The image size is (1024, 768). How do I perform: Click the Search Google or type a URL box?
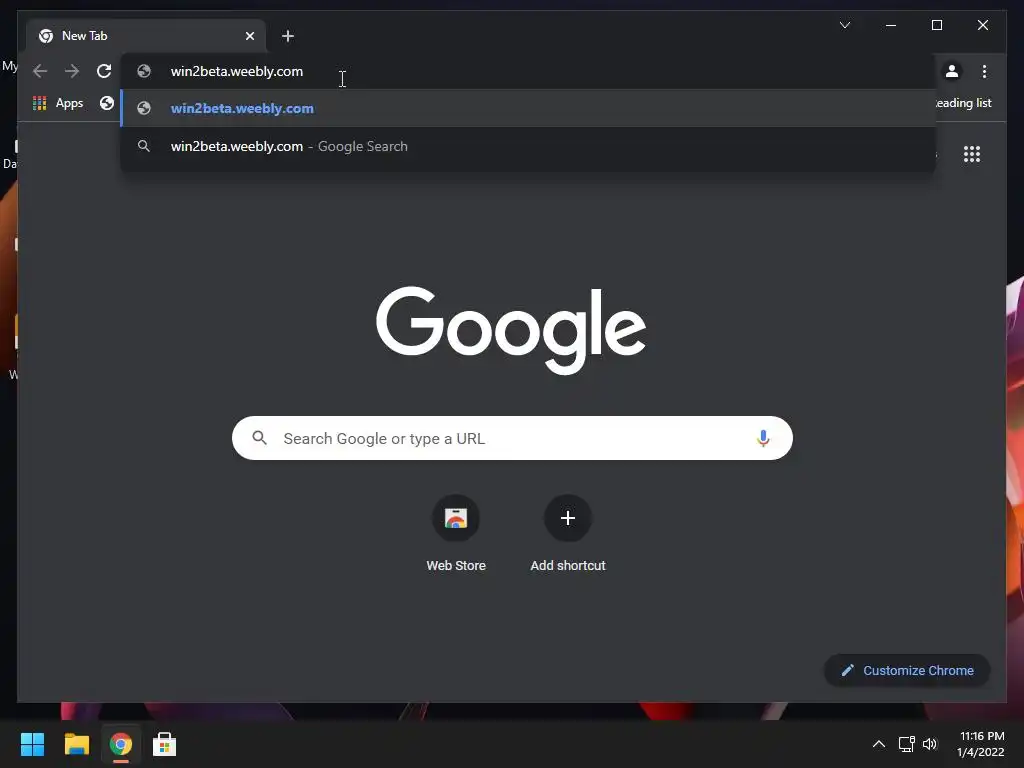pyautogui.click(x=512, y=438)
